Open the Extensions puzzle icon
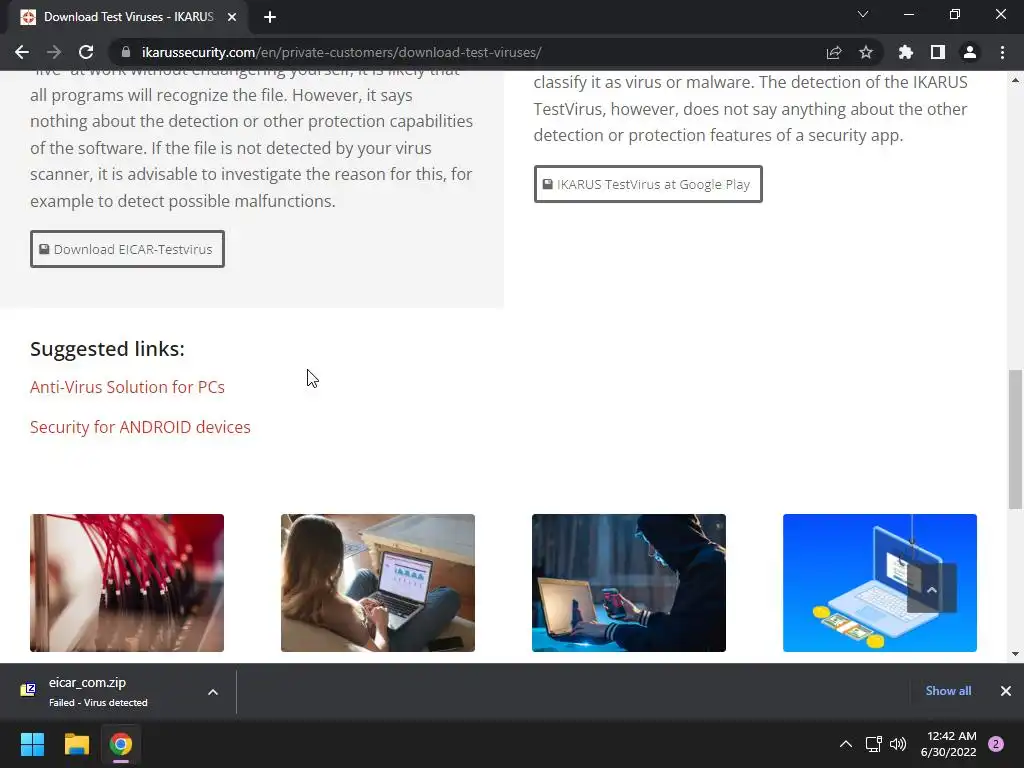 point(905,52)
